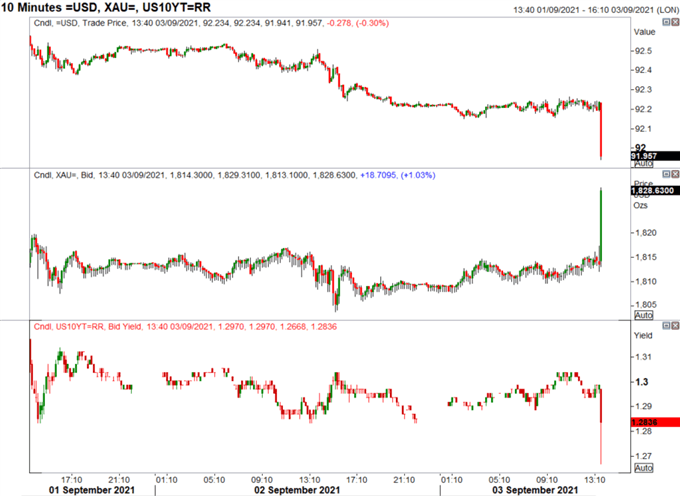The height and width of the screenshot is (496, 680).
Task: Click the 92.3 axis tick
Action: (x=643, y=90)
